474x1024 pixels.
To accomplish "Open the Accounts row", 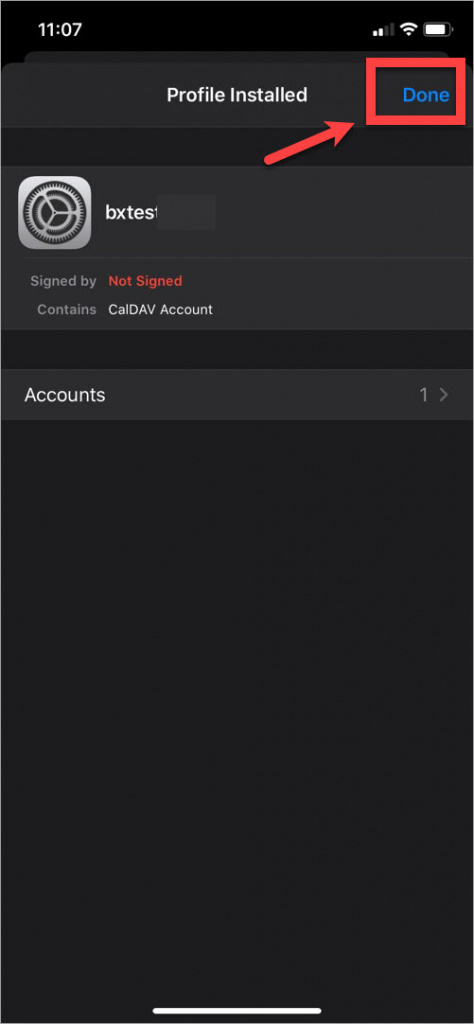I will (x=237, y=394).
